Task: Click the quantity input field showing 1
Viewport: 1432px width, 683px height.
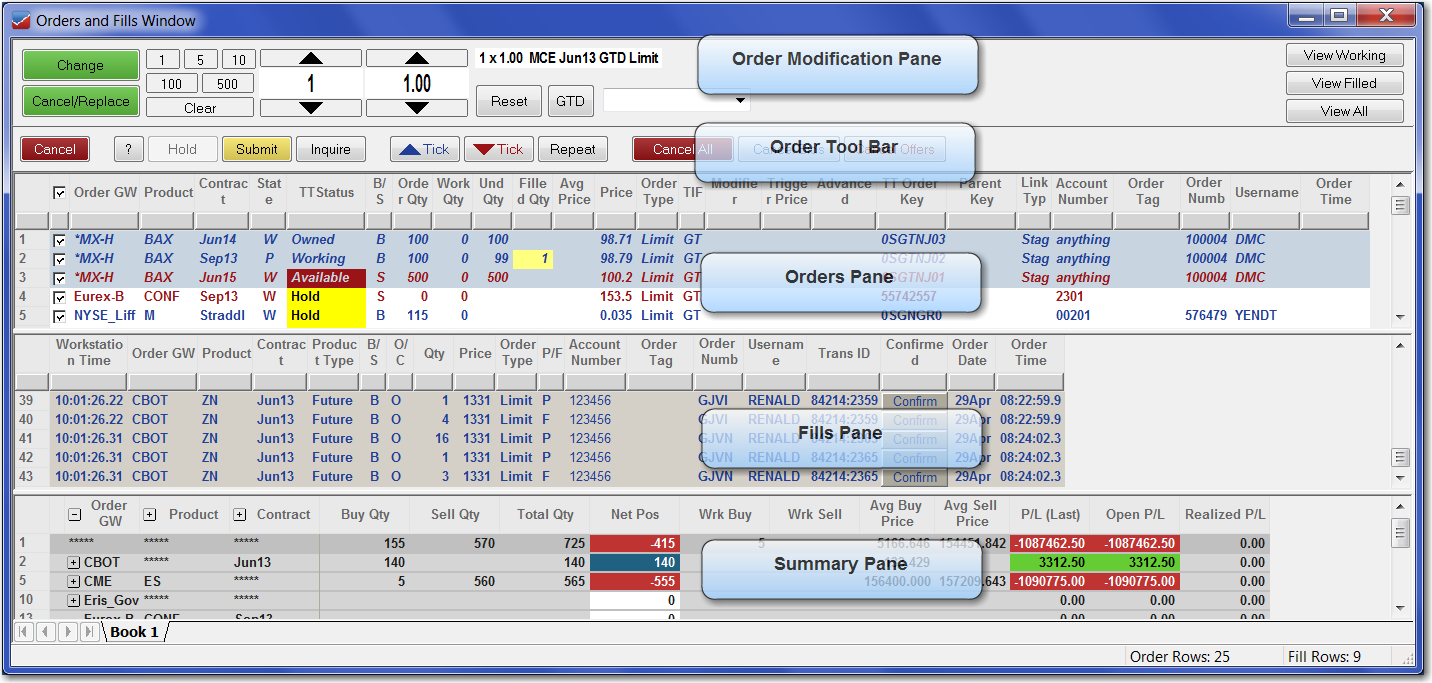Action: (x=311, y=83)
